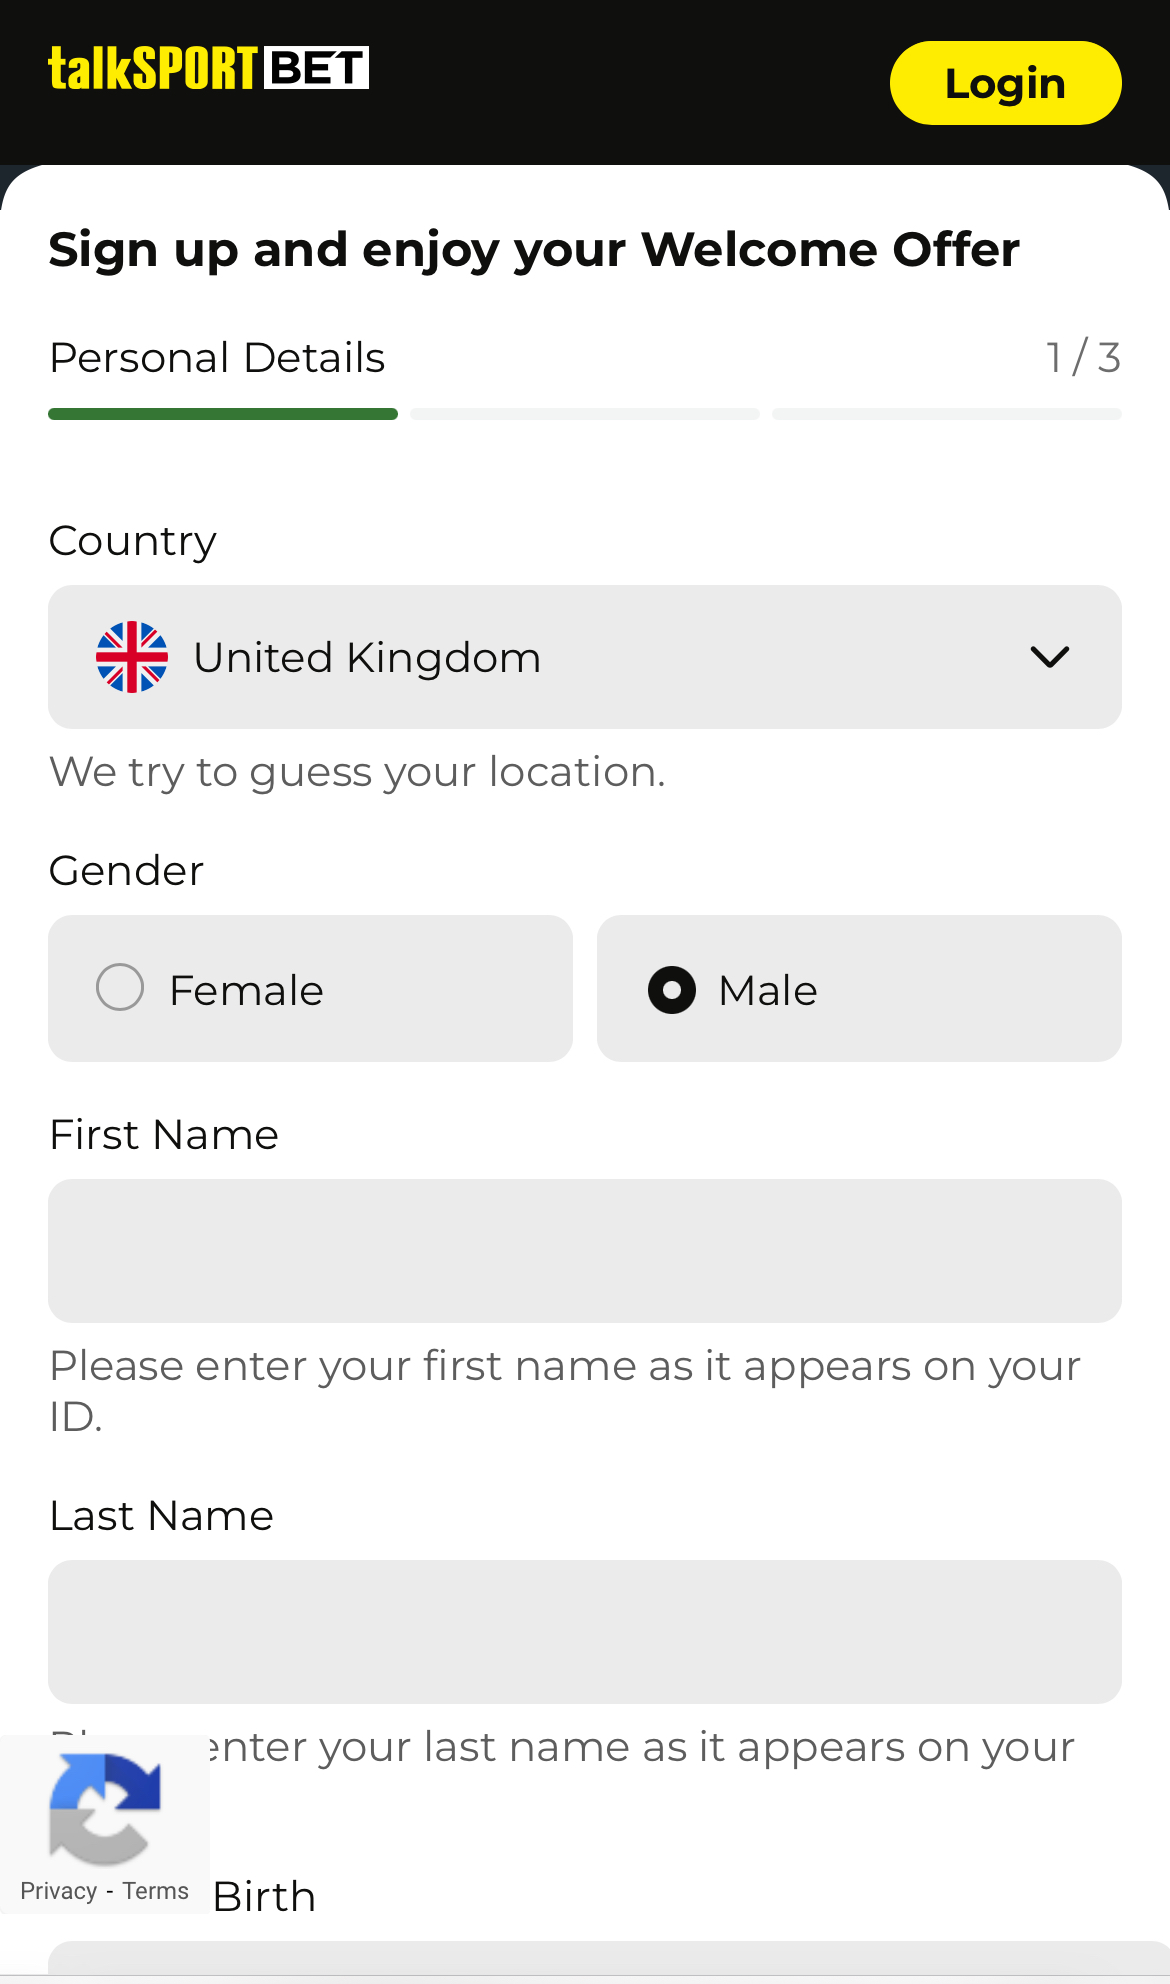The image size is (1170, 1984).
Task: Jump to step 1 of 3 indicator
Action: click(1083, 358)
